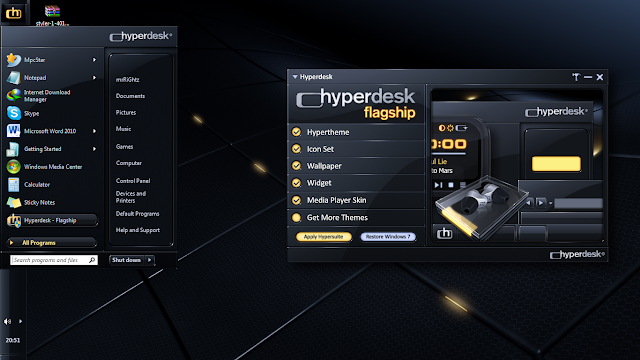The width and height of the screenshot is (640, 360).
Task: Click Restore Windows 7 button
Action: [x=388, y=237]
